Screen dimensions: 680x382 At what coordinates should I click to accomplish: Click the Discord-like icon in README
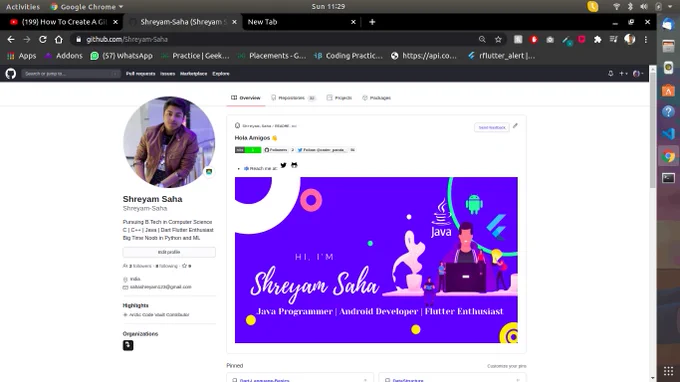pyautogui.click(x=294, y=165)
